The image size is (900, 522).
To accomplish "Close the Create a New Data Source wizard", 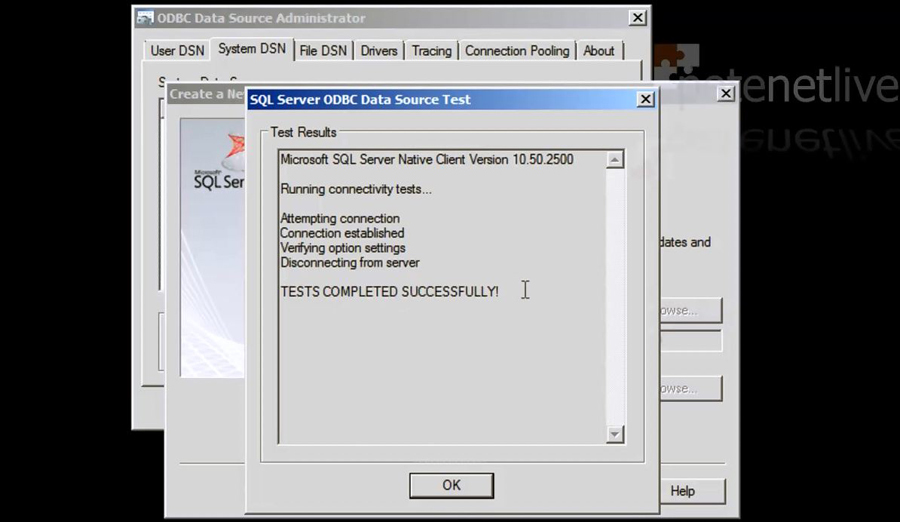I will [726, 93].
